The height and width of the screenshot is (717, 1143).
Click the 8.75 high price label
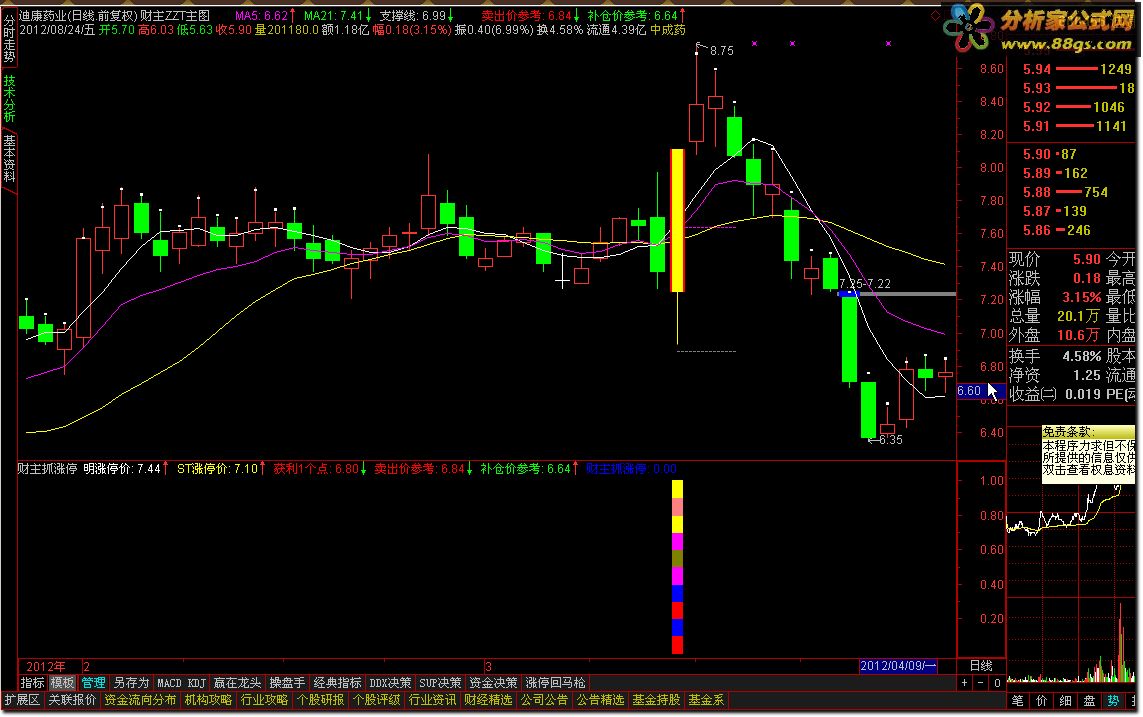point(722,50)
